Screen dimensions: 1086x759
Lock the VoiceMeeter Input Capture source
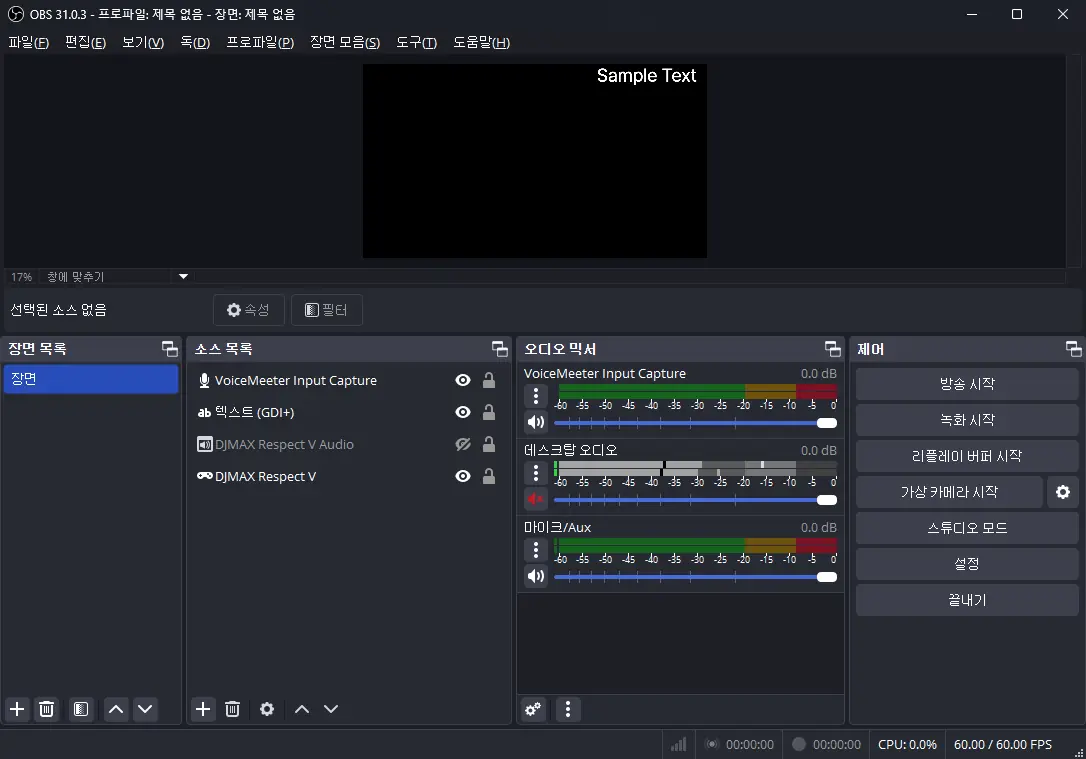click(x=489, y=380)
